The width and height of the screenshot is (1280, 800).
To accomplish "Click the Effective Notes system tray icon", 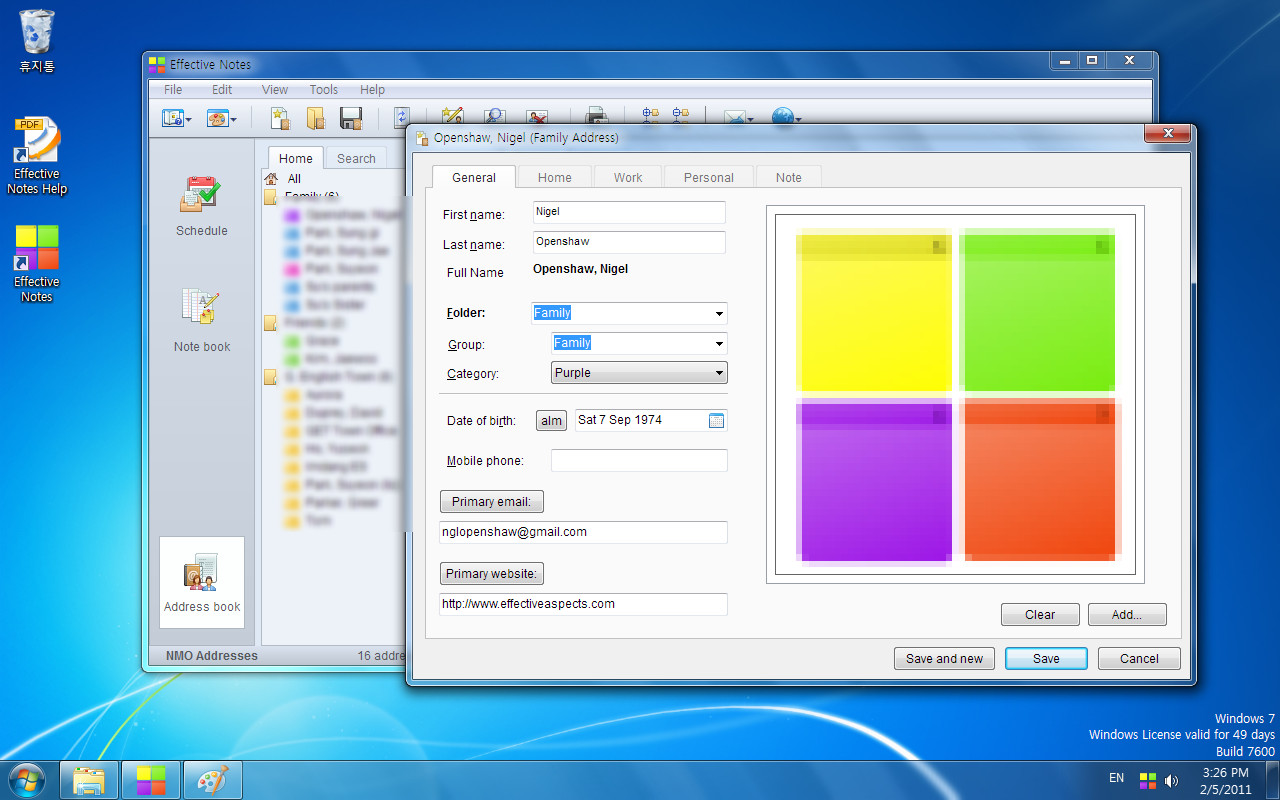I will point(1148,780).
